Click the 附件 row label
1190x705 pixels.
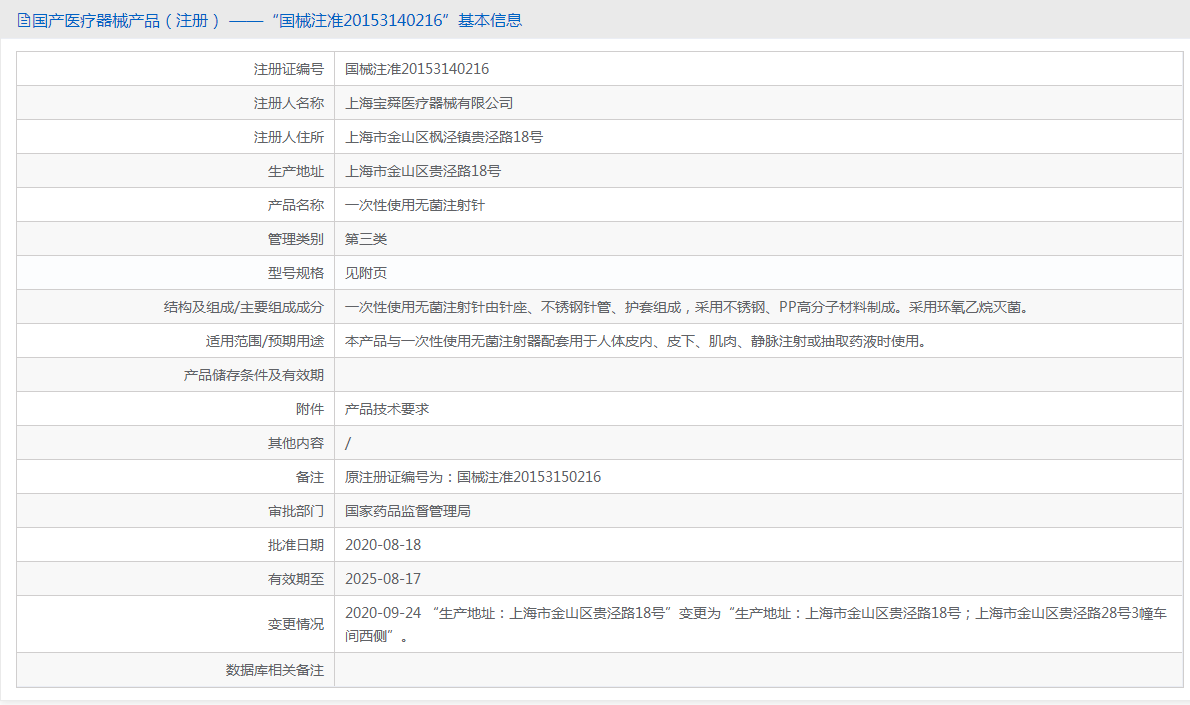[310, 409]
